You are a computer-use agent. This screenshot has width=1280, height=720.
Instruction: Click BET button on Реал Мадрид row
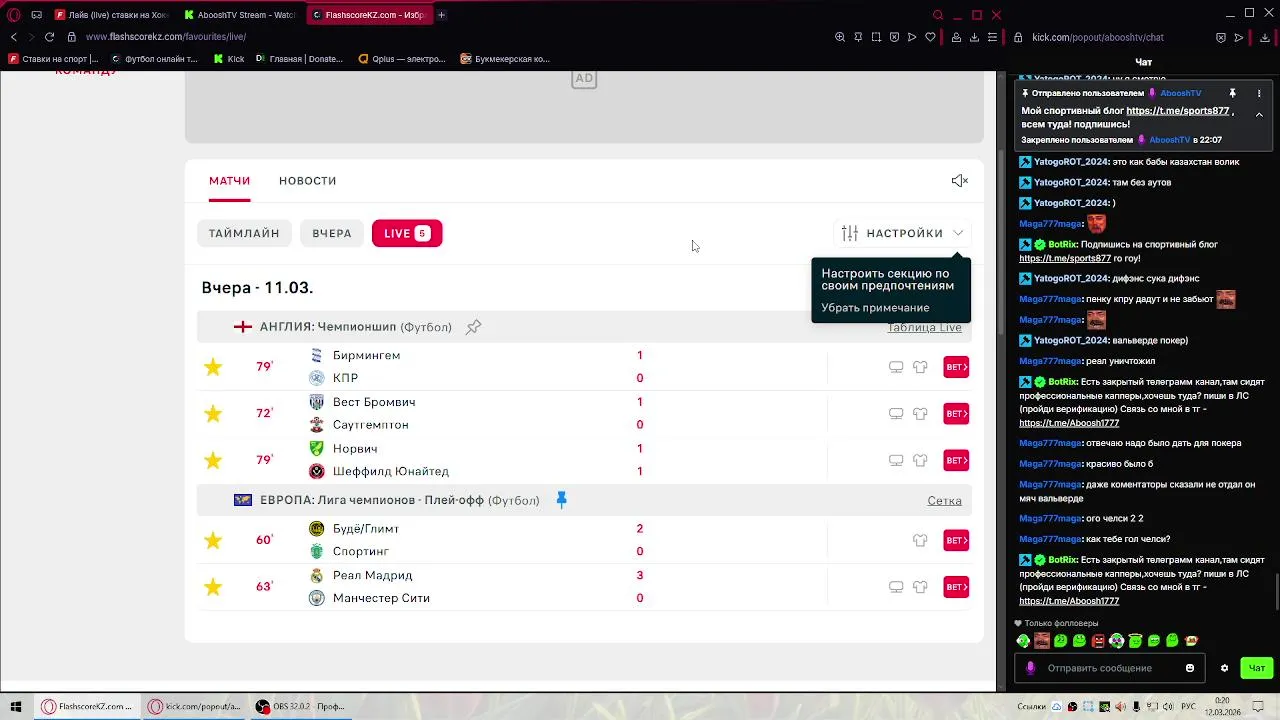[956, 587]
